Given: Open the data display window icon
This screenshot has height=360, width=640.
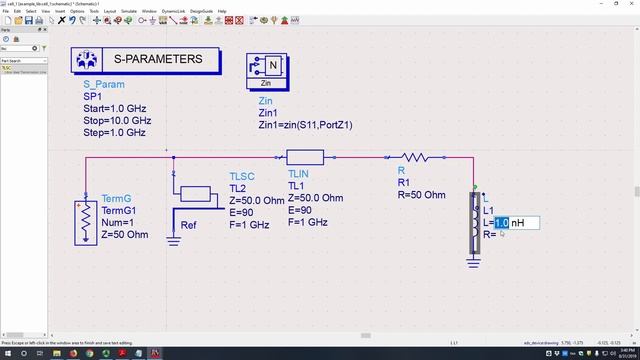Looking at the screenshot, I should (295, 20).
